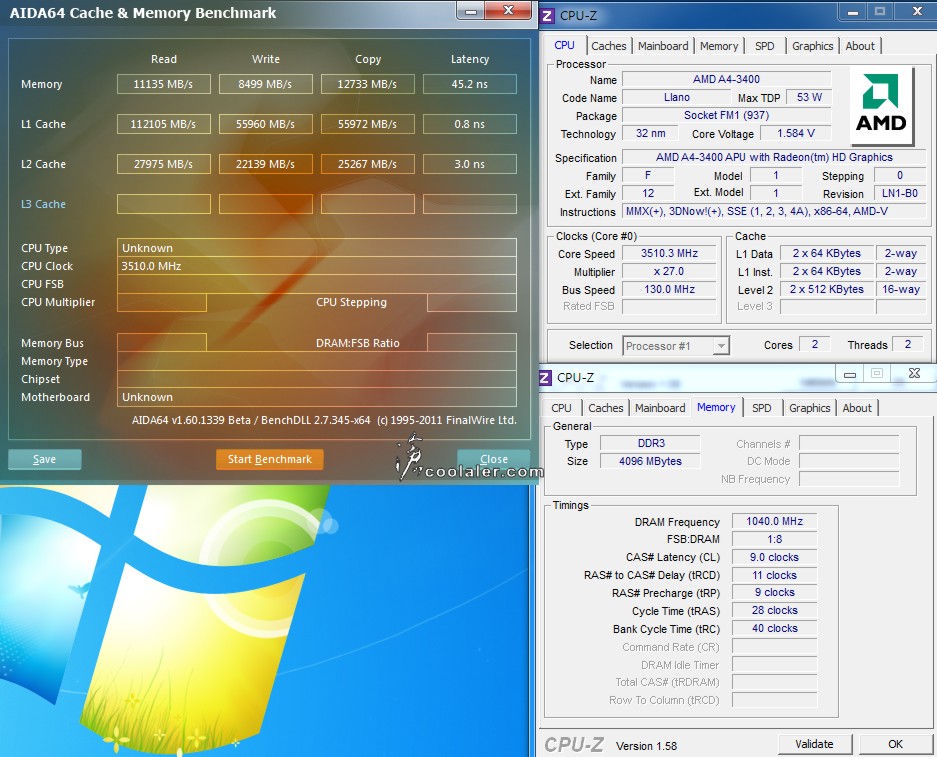Go to About tab in upper CPU-Z window

click(x=860, y=46)
